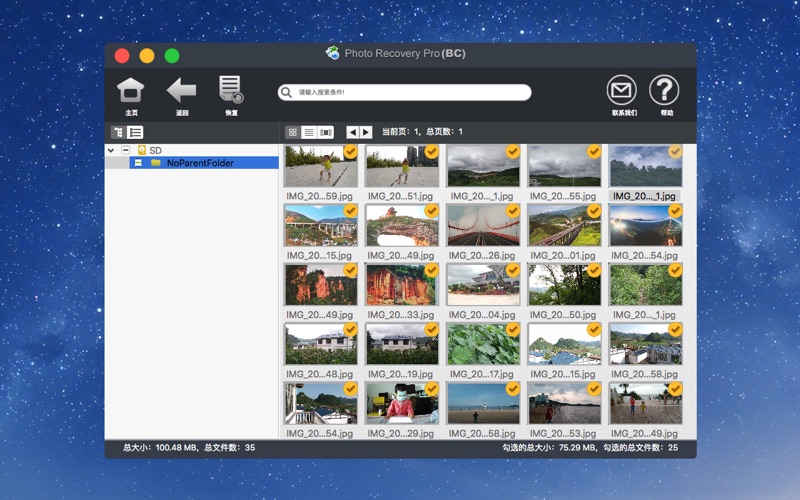Viewport: 800px width, 500px height.
Task: Switch to thumbnail grid view icon
Action: 293,132
